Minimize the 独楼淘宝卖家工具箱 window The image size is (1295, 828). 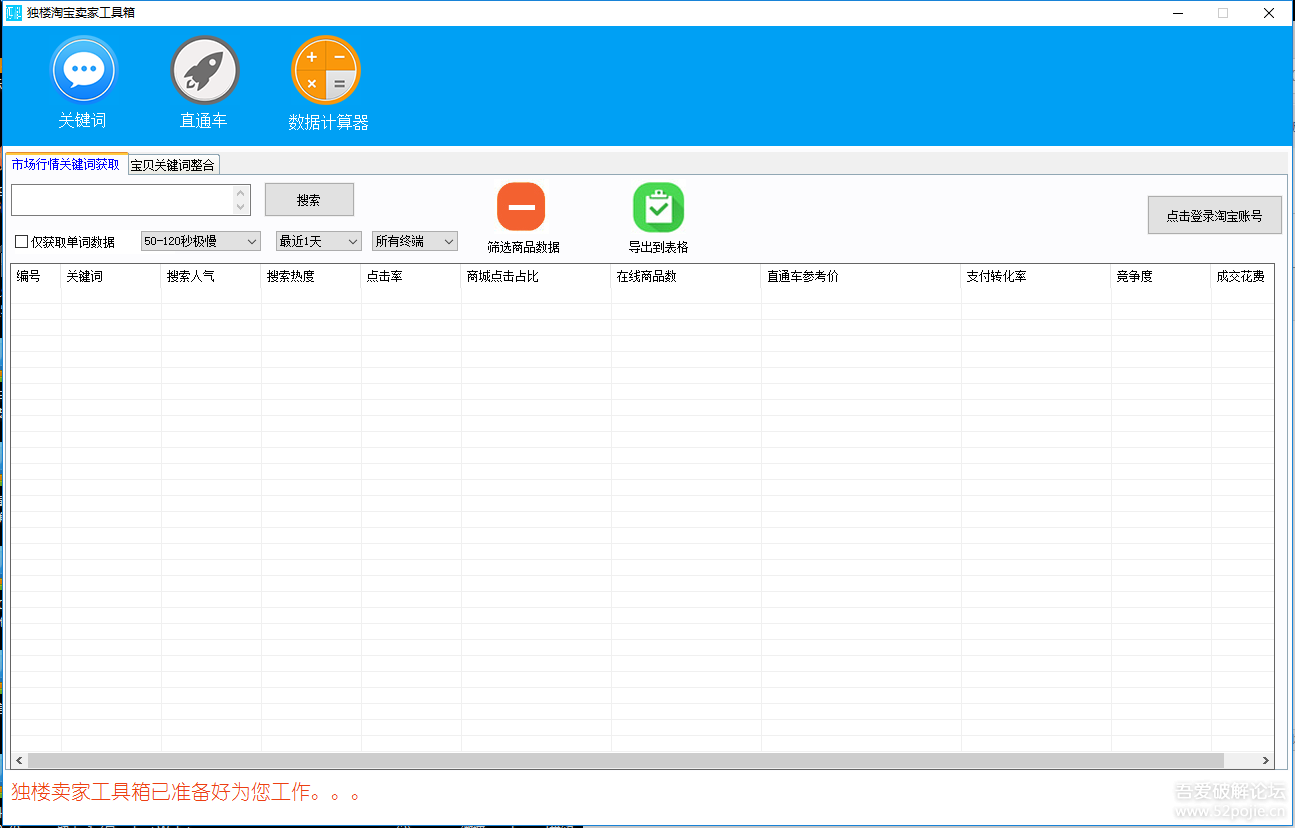(x=1177, y=13)
